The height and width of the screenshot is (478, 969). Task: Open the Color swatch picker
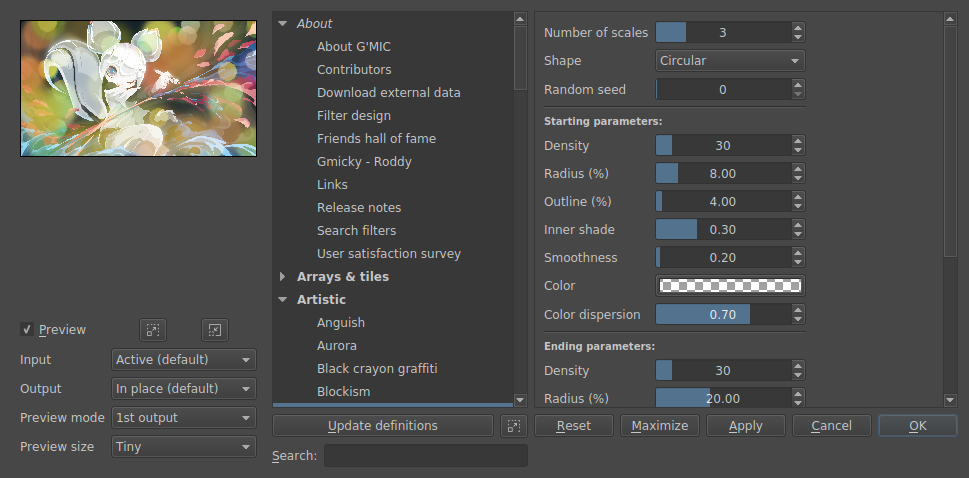click(730, 286)
